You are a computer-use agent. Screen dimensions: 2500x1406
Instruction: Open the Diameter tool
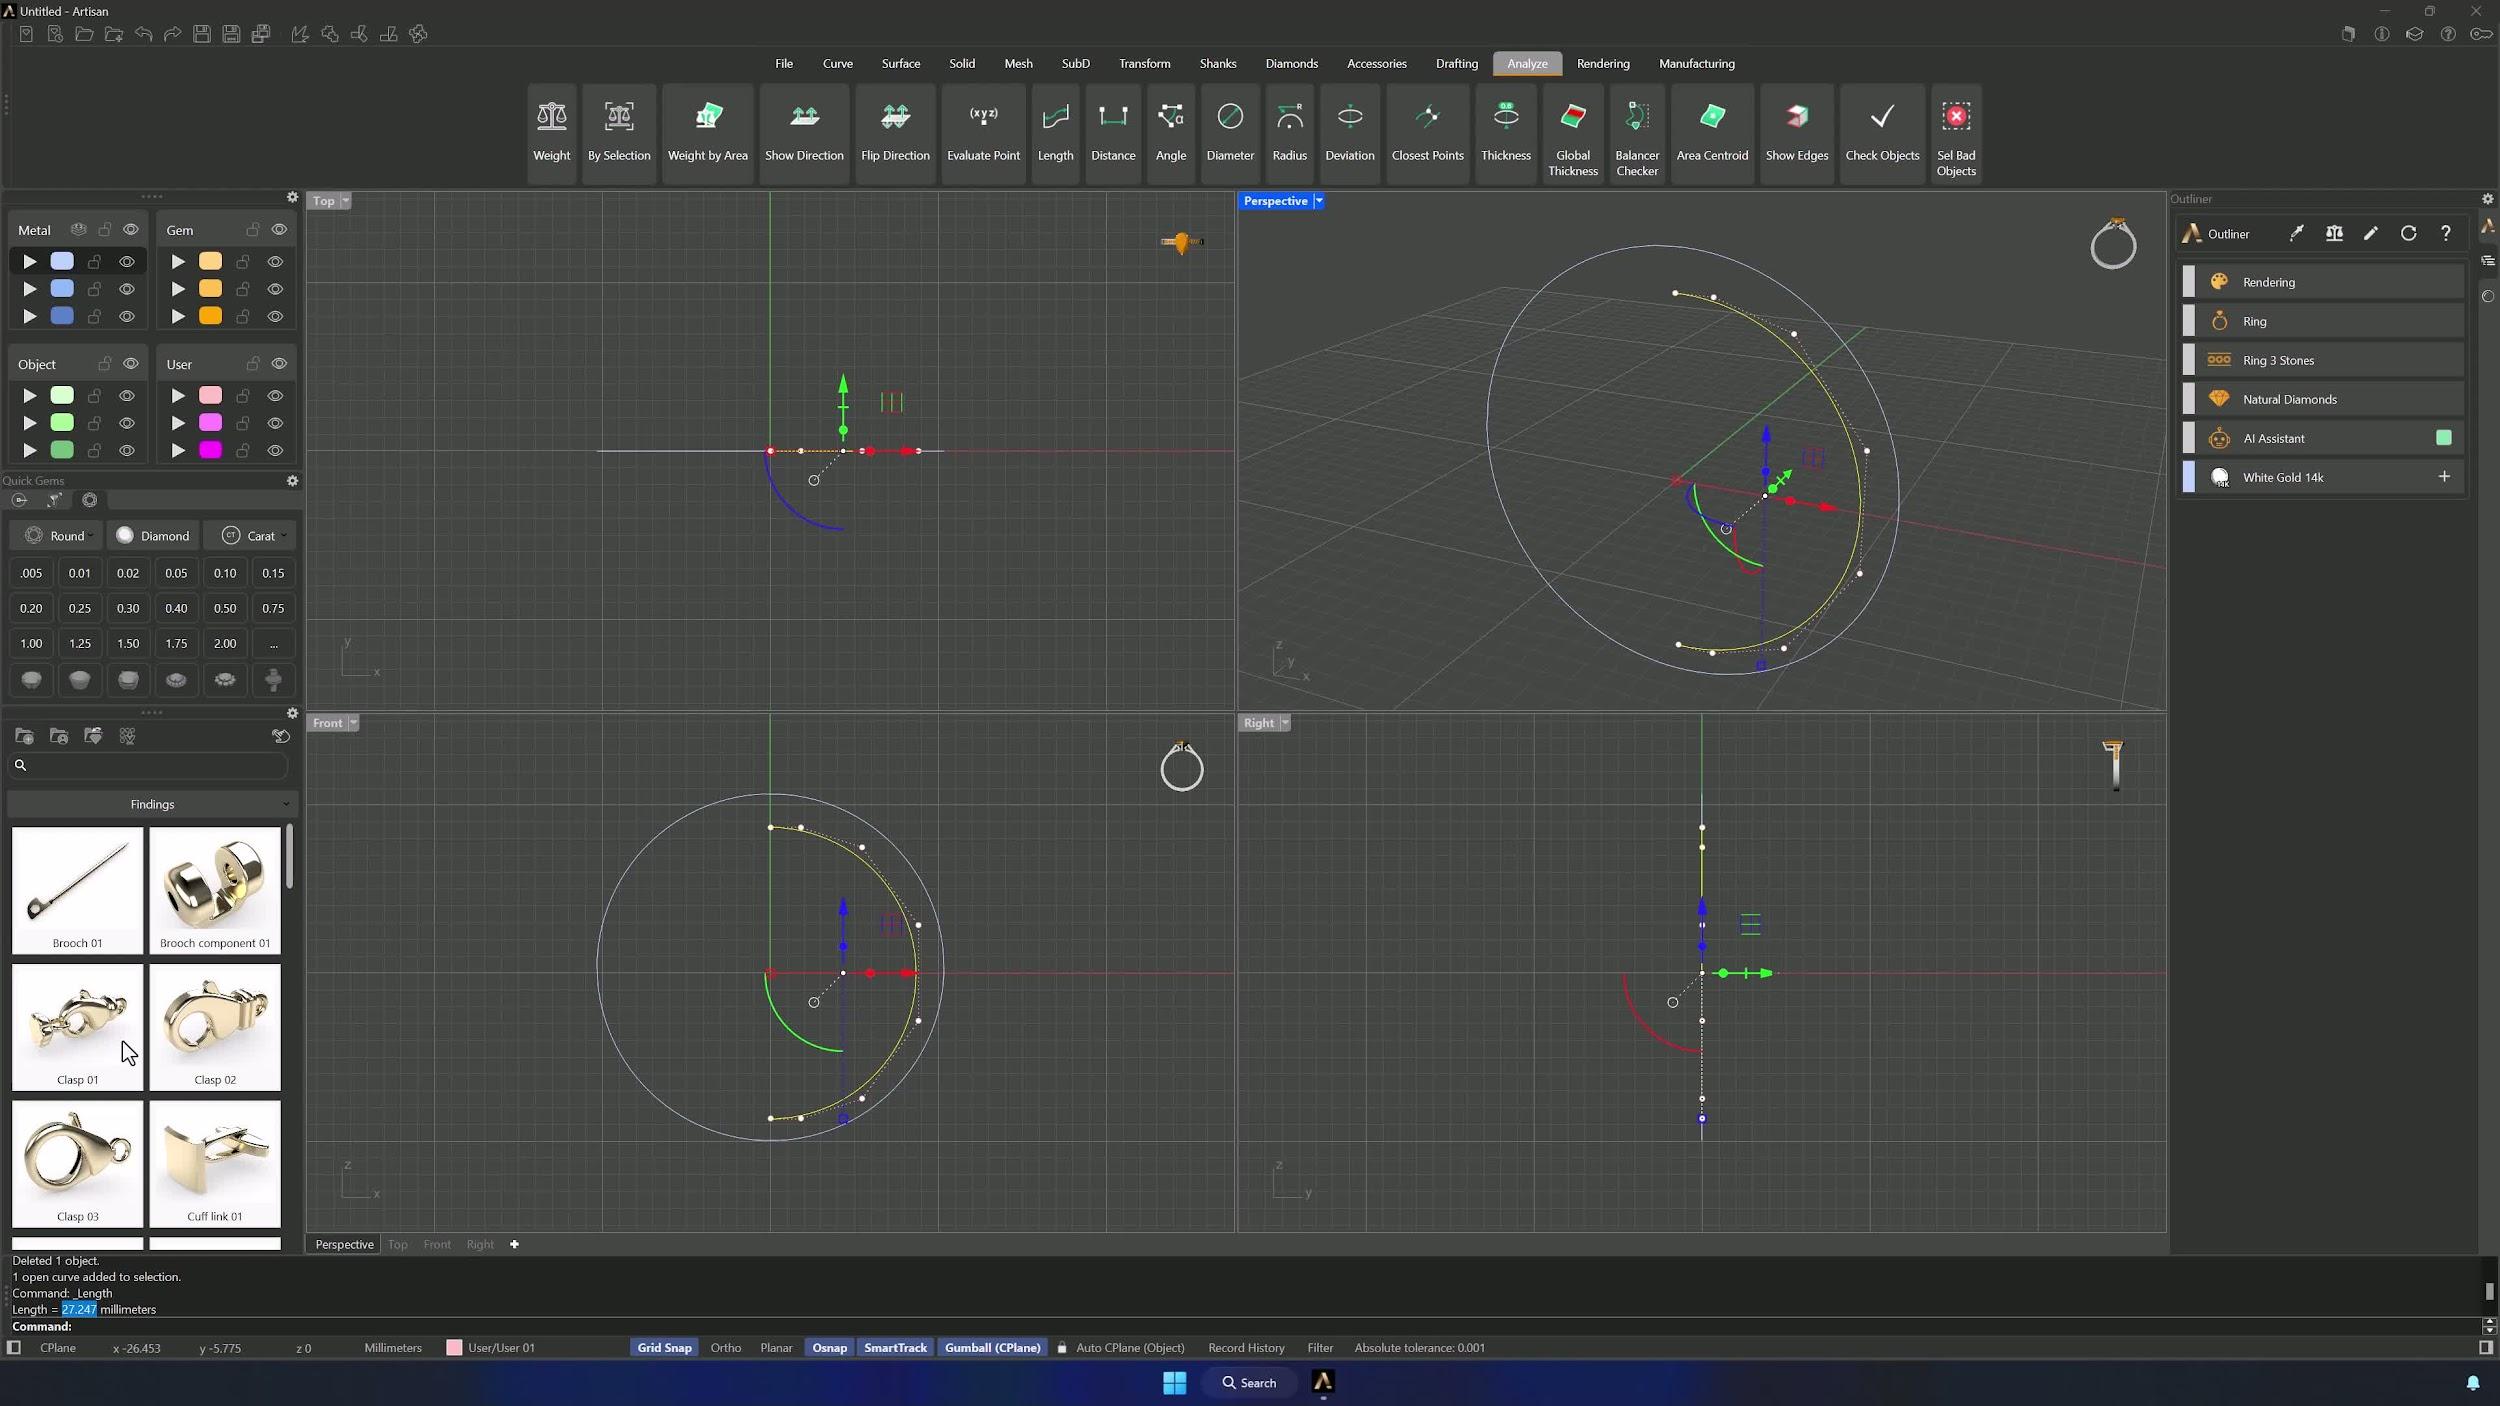[1230, 132]
